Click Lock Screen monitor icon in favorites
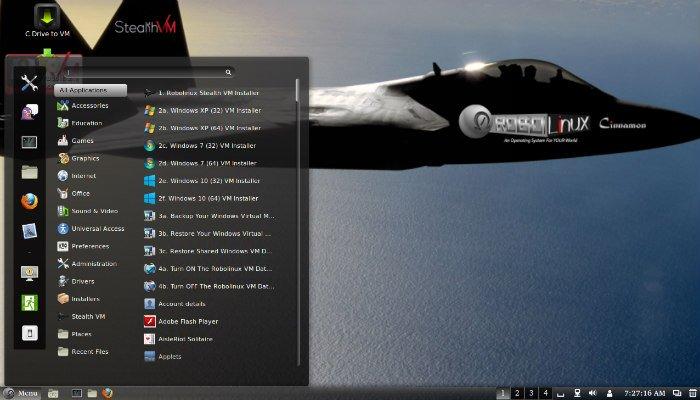 29,273
